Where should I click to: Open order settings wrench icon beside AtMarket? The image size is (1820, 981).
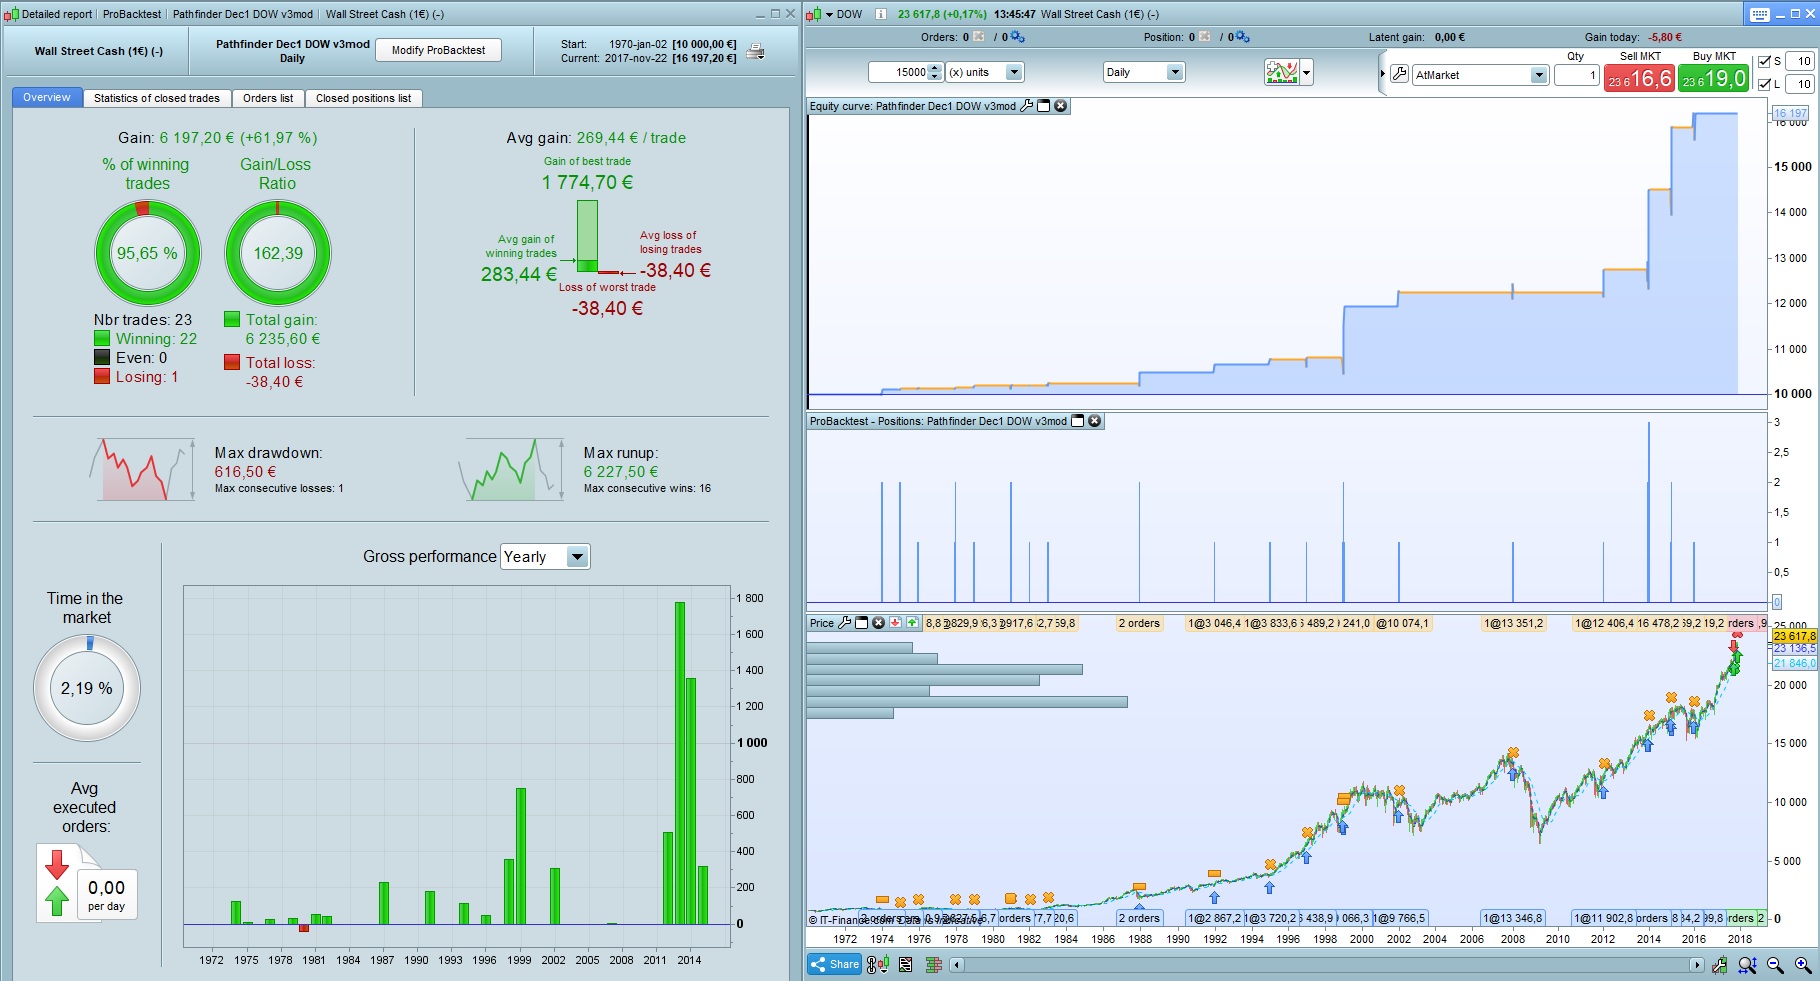coord(1400,74)
